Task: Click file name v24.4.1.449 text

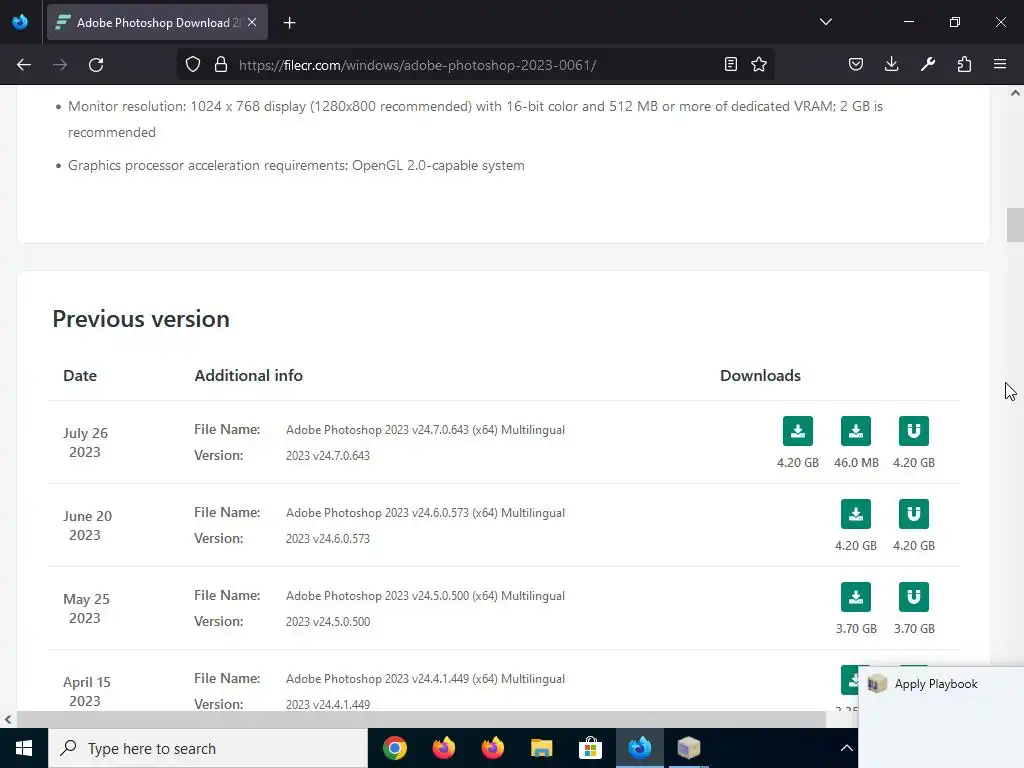Action: point(425,679)
